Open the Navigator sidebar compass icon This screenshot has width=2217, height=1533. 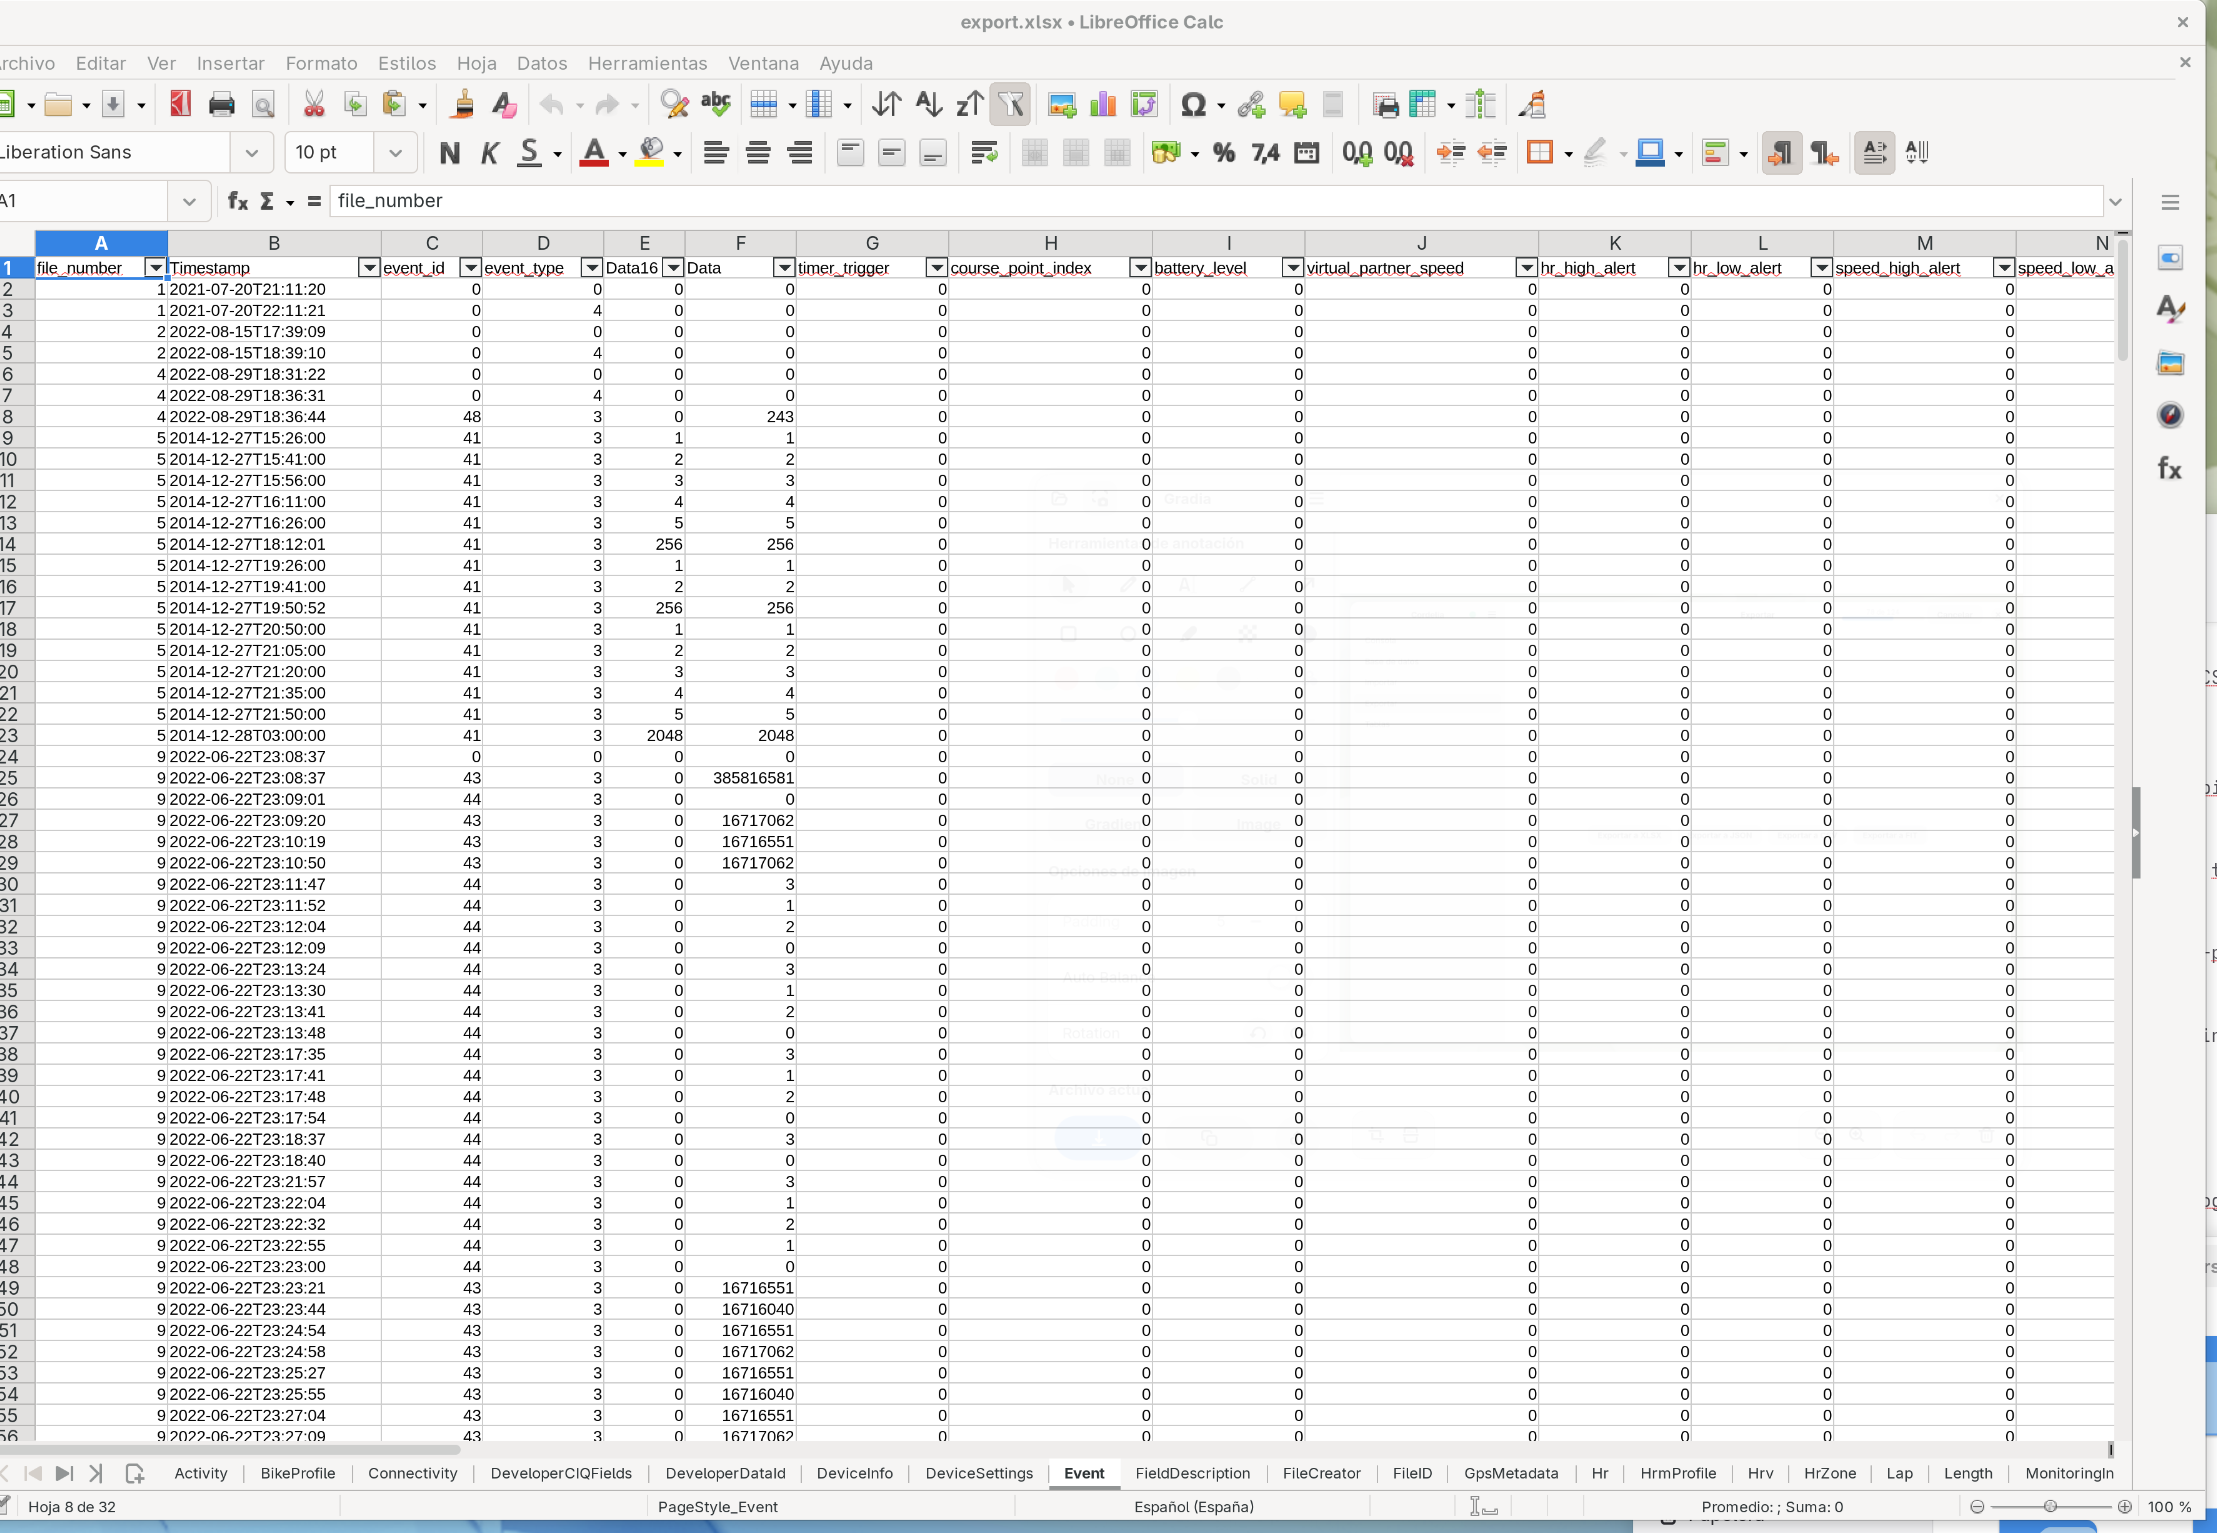2170,415
